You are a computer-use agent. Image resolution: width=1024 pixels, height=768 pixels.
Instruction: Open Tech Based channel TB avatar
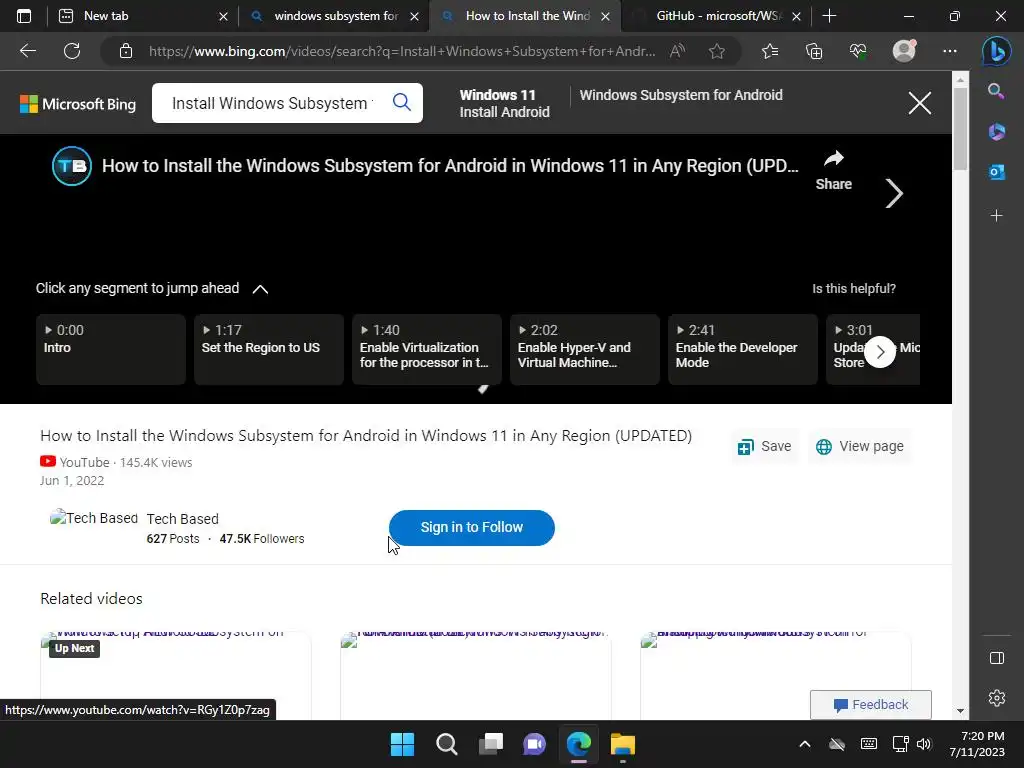(72, 166)
